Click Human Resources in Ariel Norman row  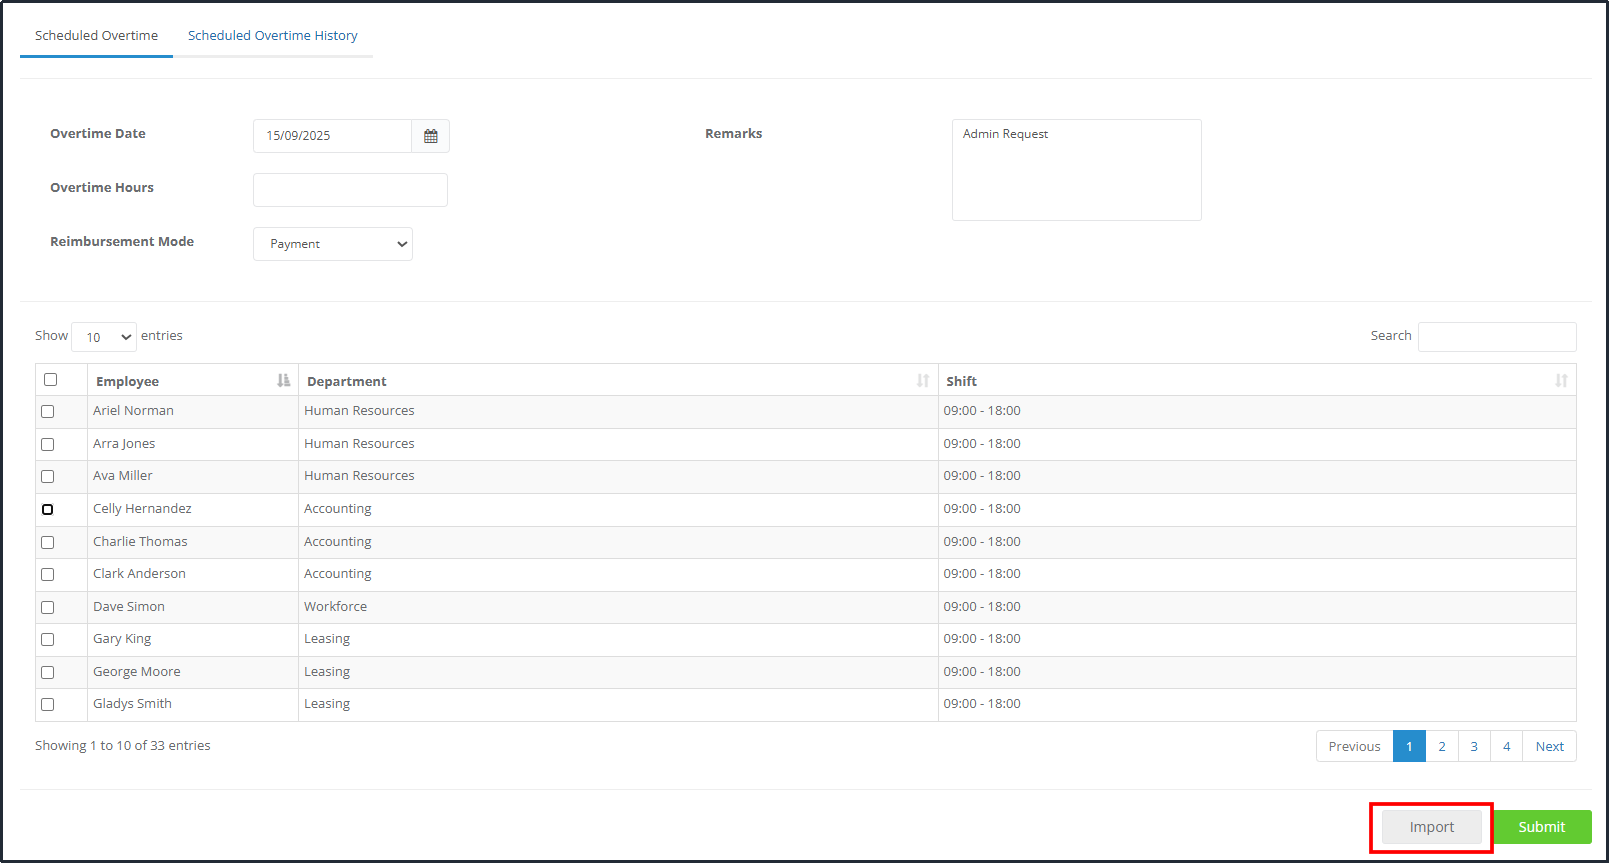pyautogui.click(x=359, y=410)
